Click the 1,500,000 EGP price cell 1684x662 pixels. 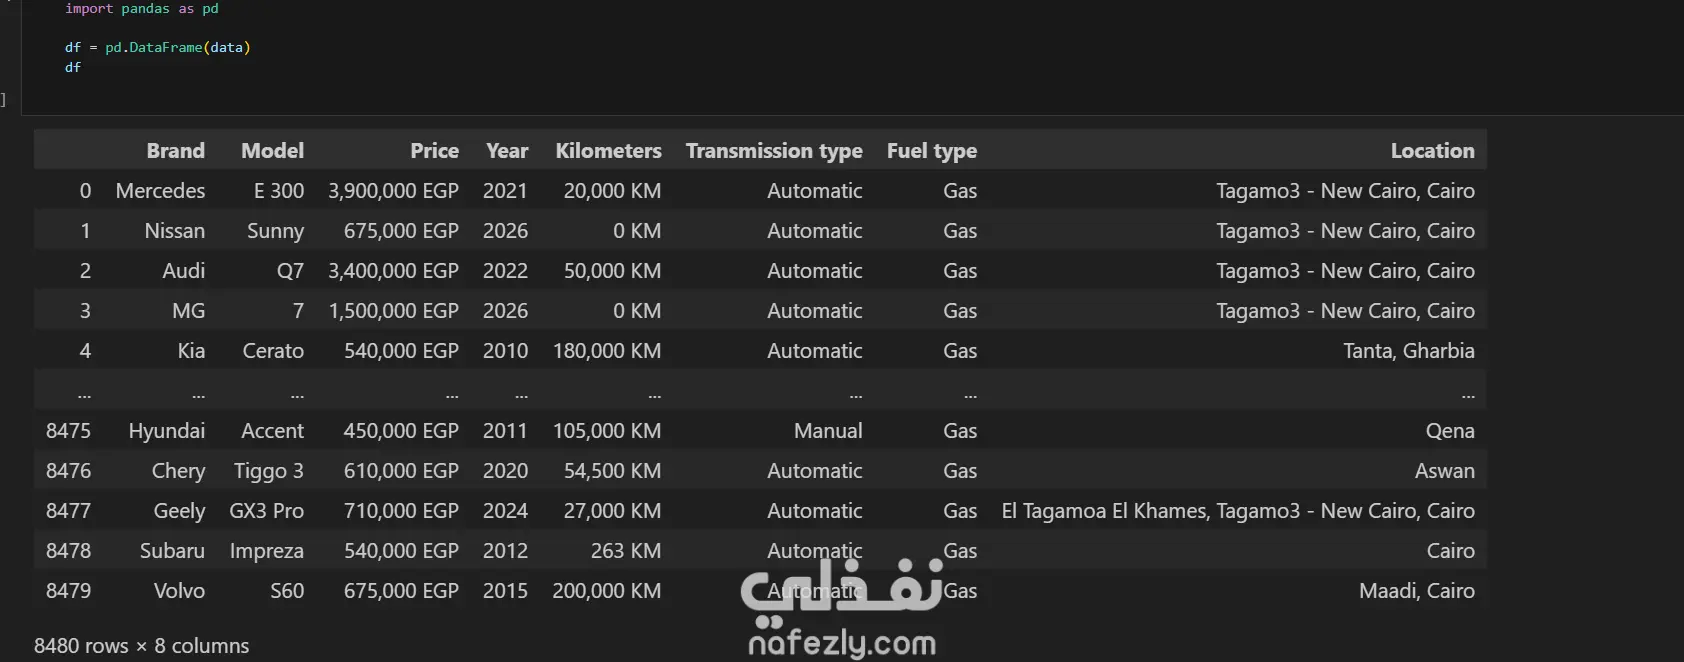pyautogui.click(x=393, y=311)
